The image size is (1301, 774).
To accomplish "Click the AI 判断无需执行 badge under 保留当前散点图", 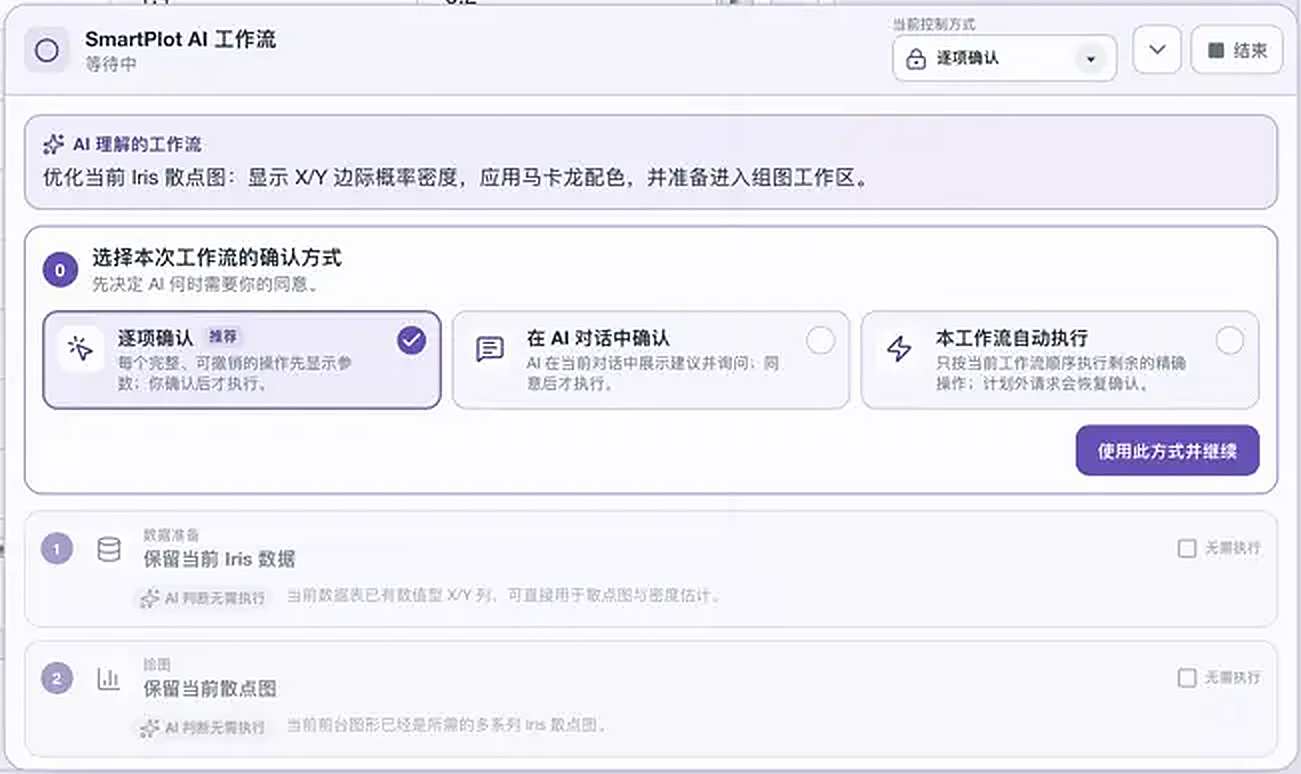I will point(203,727).
